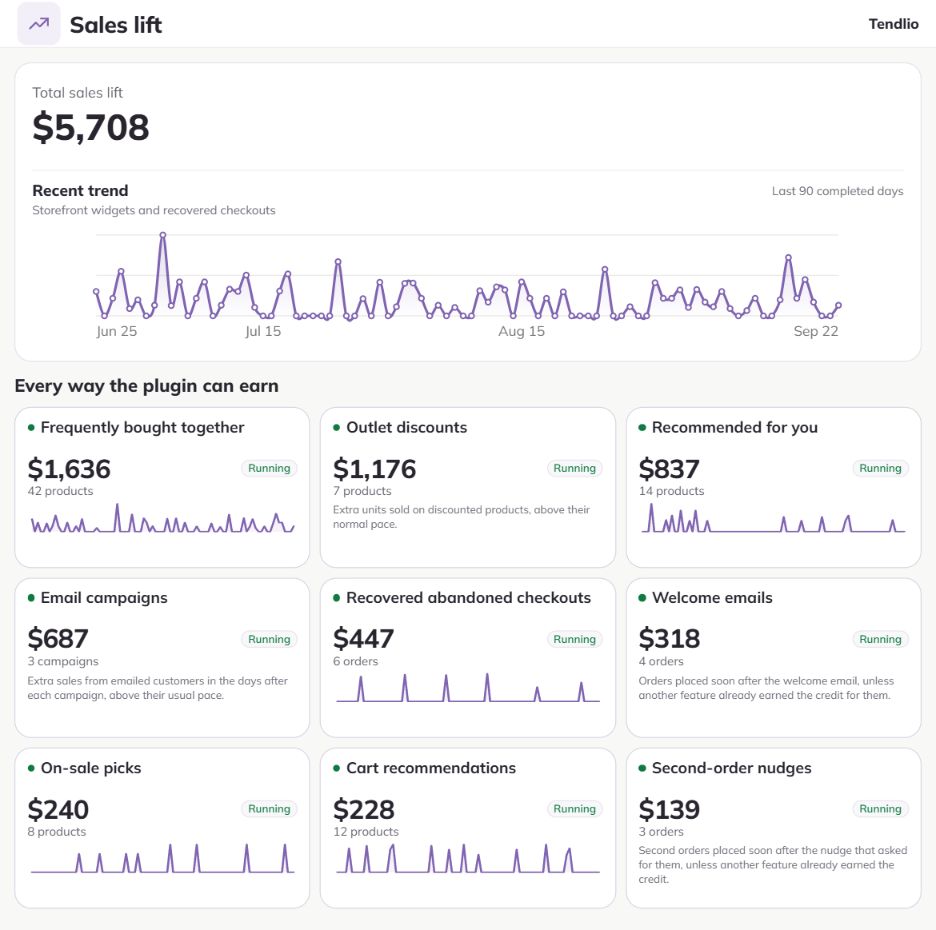936x930 pixels.
Task: Click the Recent trend line chart
Action: pos(467,276)
